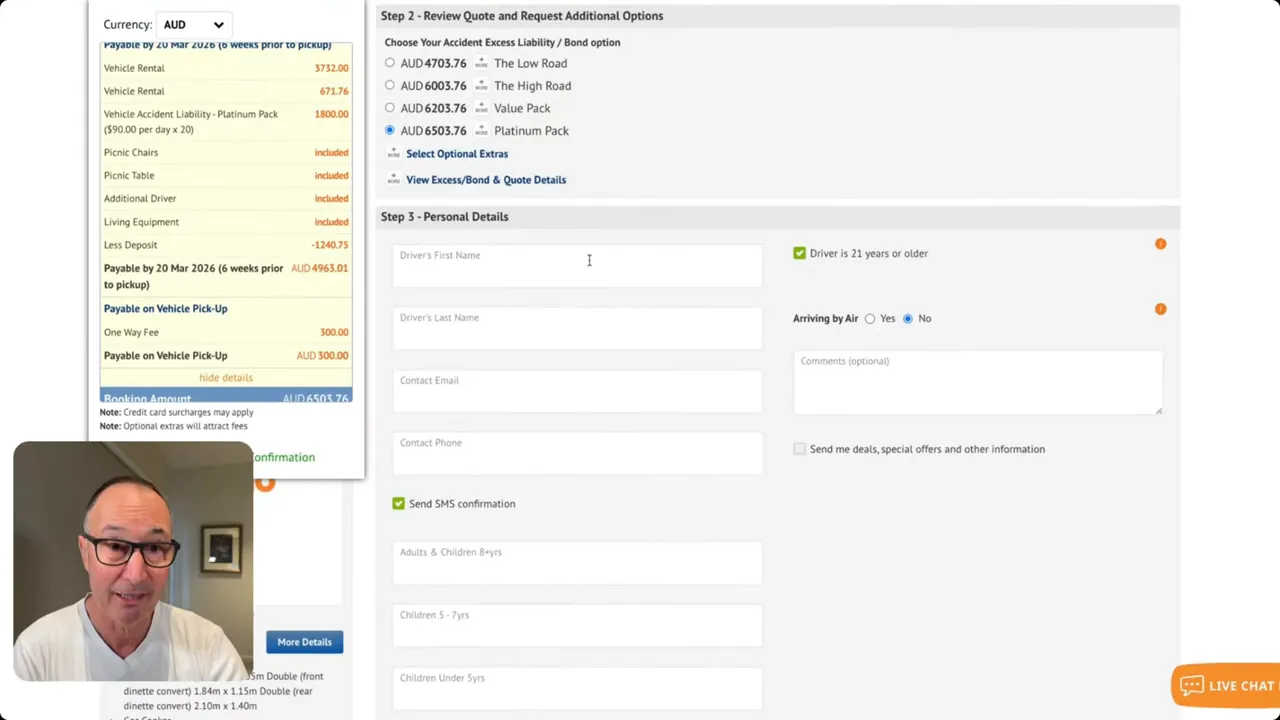Click the icon before Select Optional Extras
Image resolution: width=1280 pixels, height=720 pixels.
[x=393, y=154]
